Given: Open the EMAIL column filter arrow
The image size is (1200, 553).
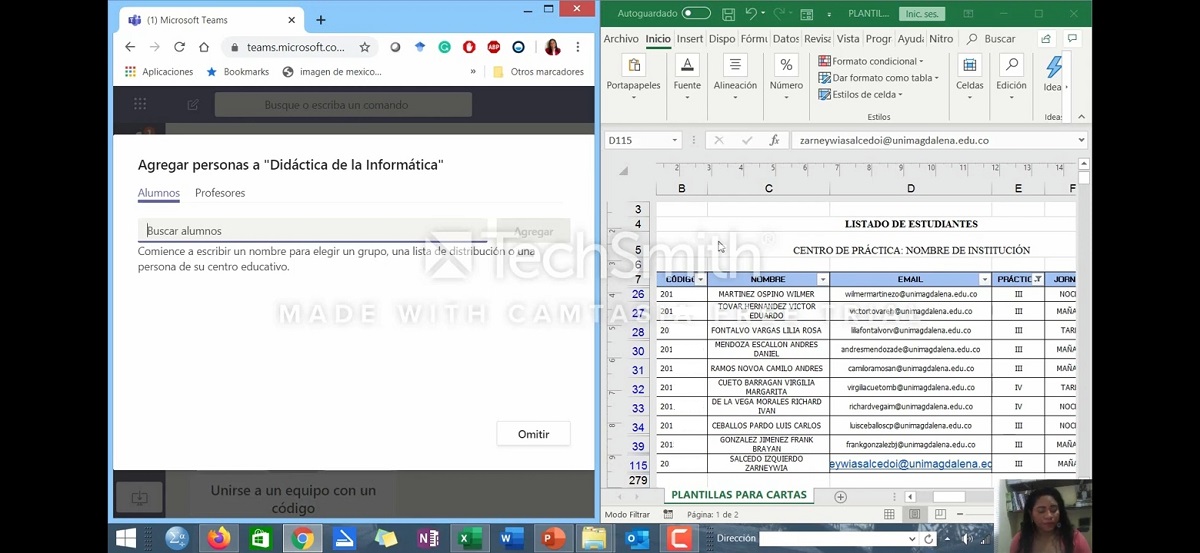Looking at the screenshot, I should 984,279.
